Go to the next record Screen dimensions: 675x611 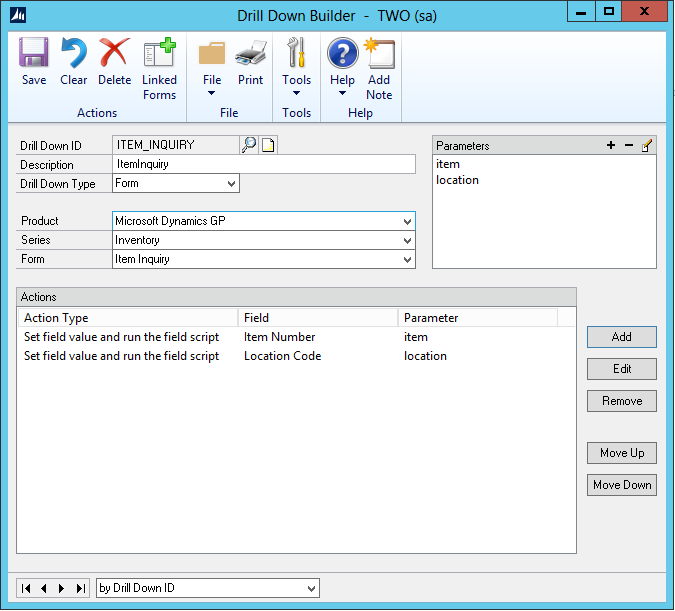click(61, 588)
